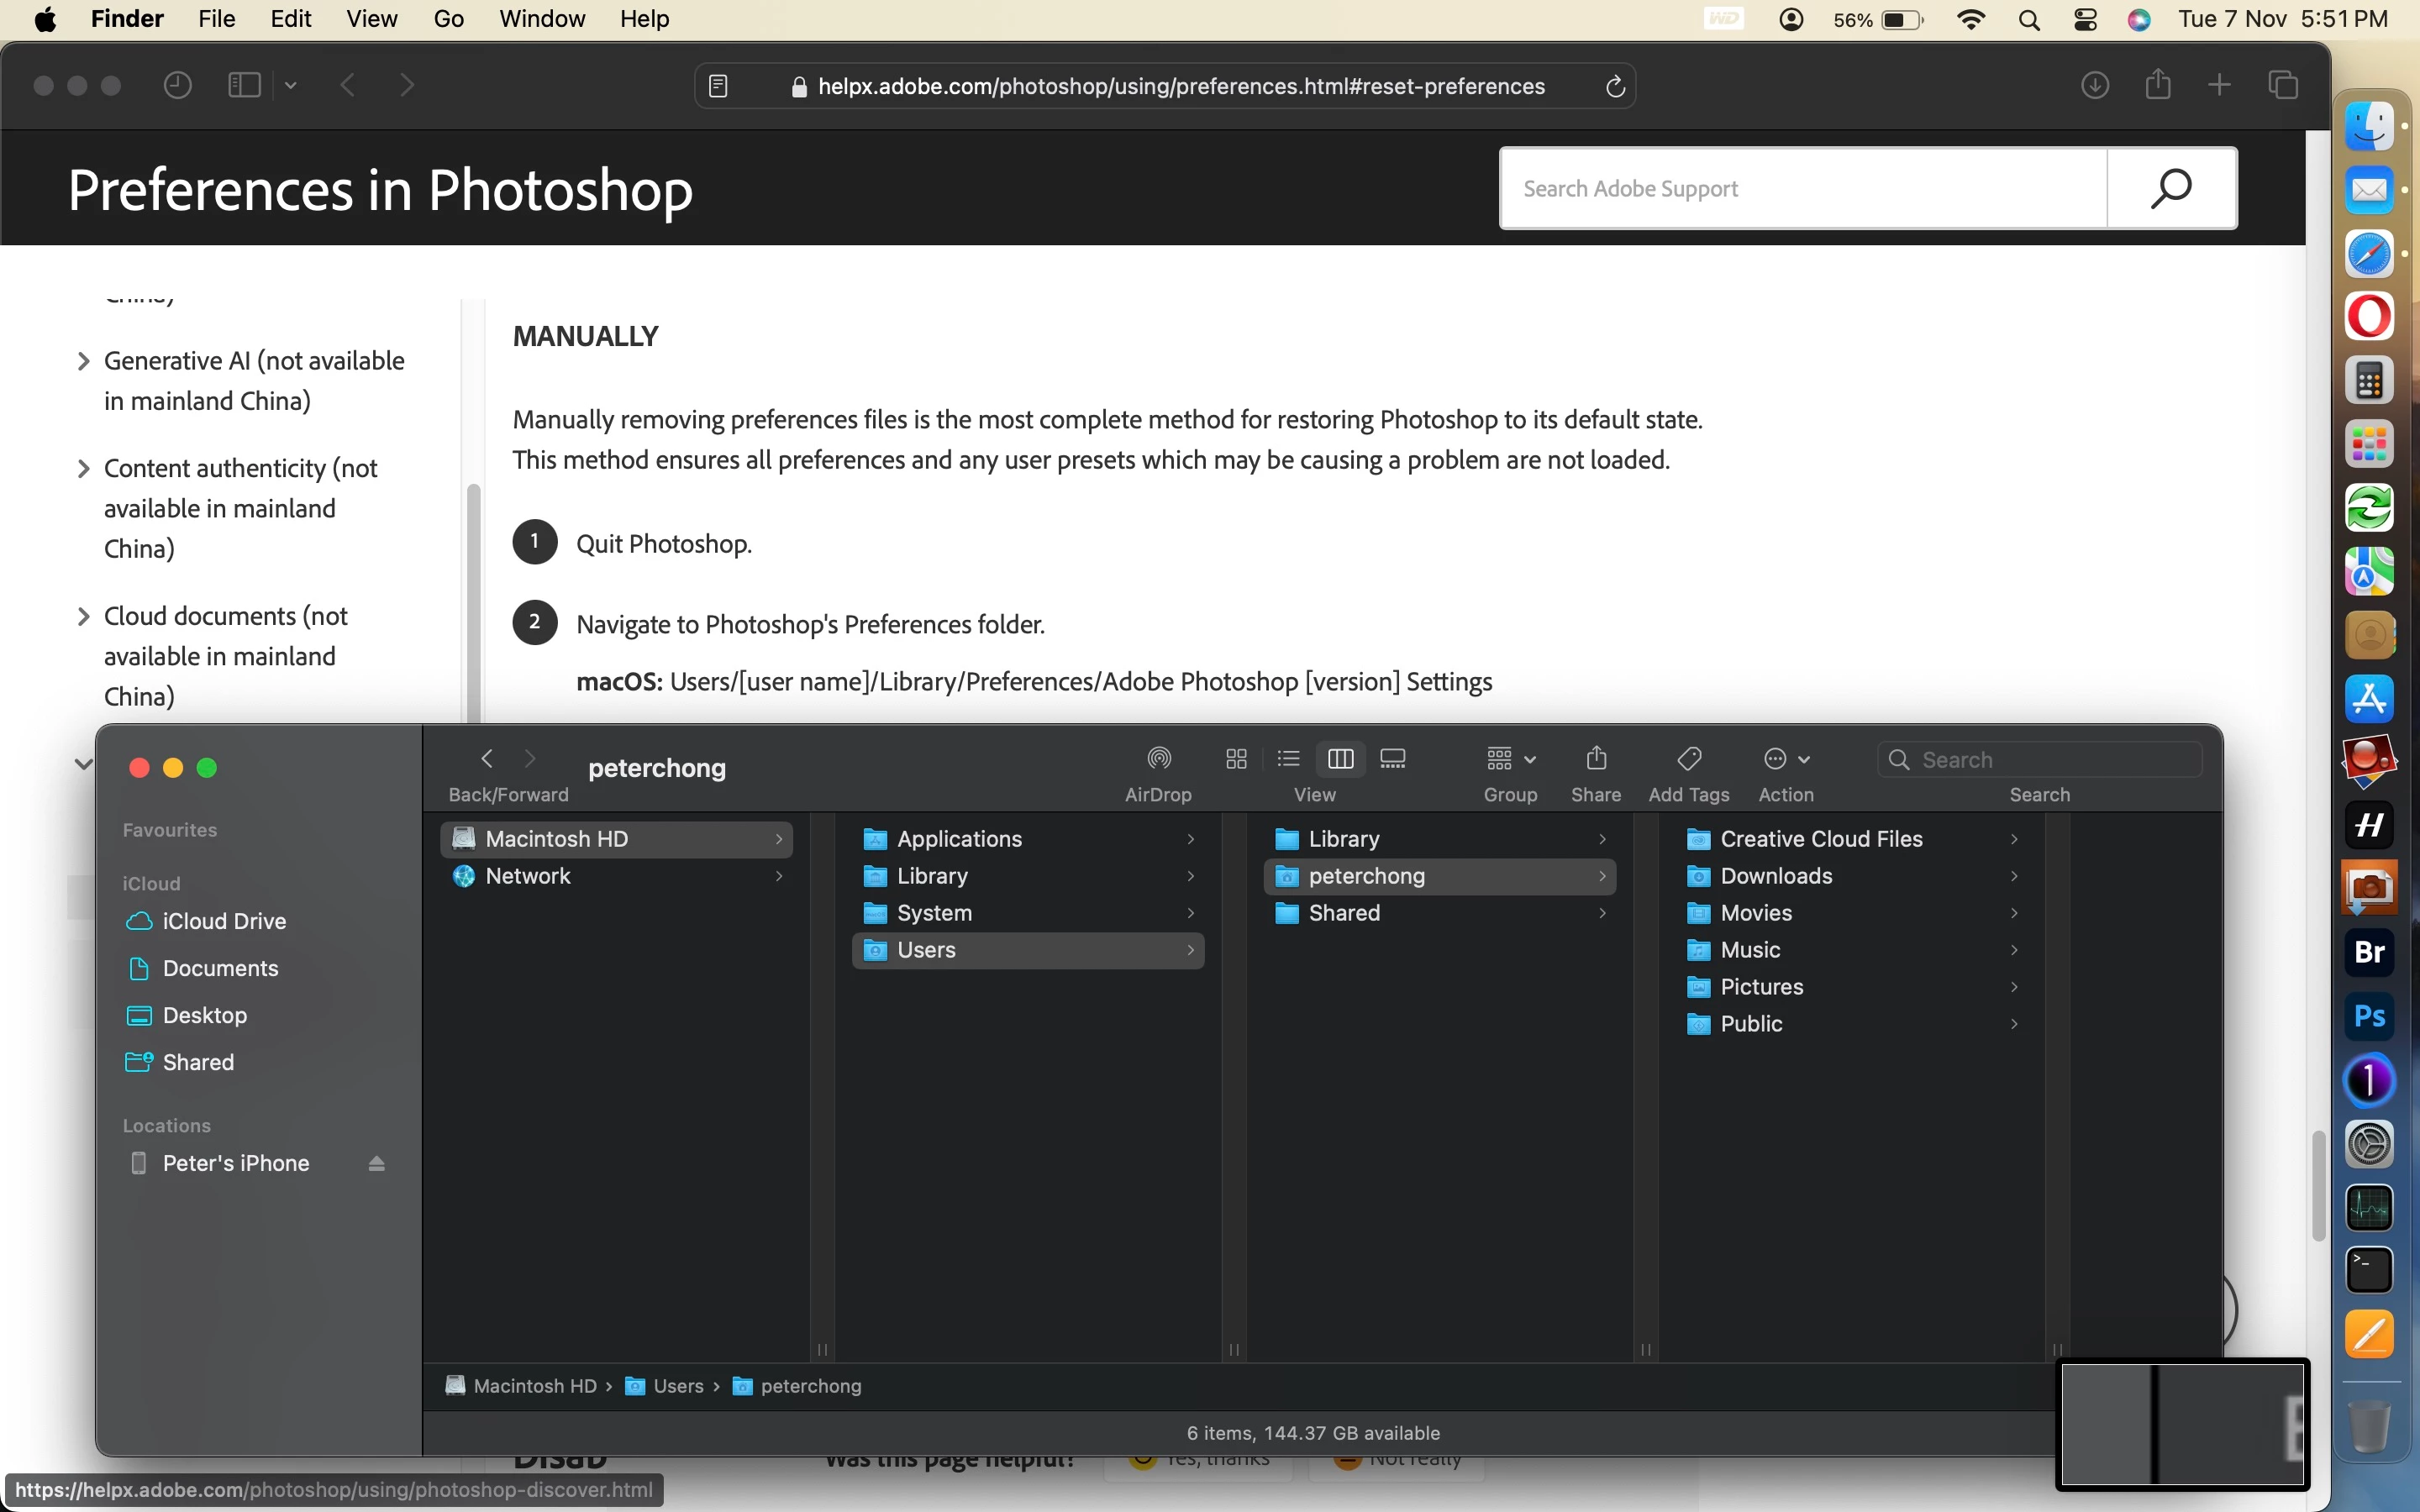The image size is (2420, 1512).
Task: Click the AirDrop icon in Finder toolbar
Action: point(1158,759)
